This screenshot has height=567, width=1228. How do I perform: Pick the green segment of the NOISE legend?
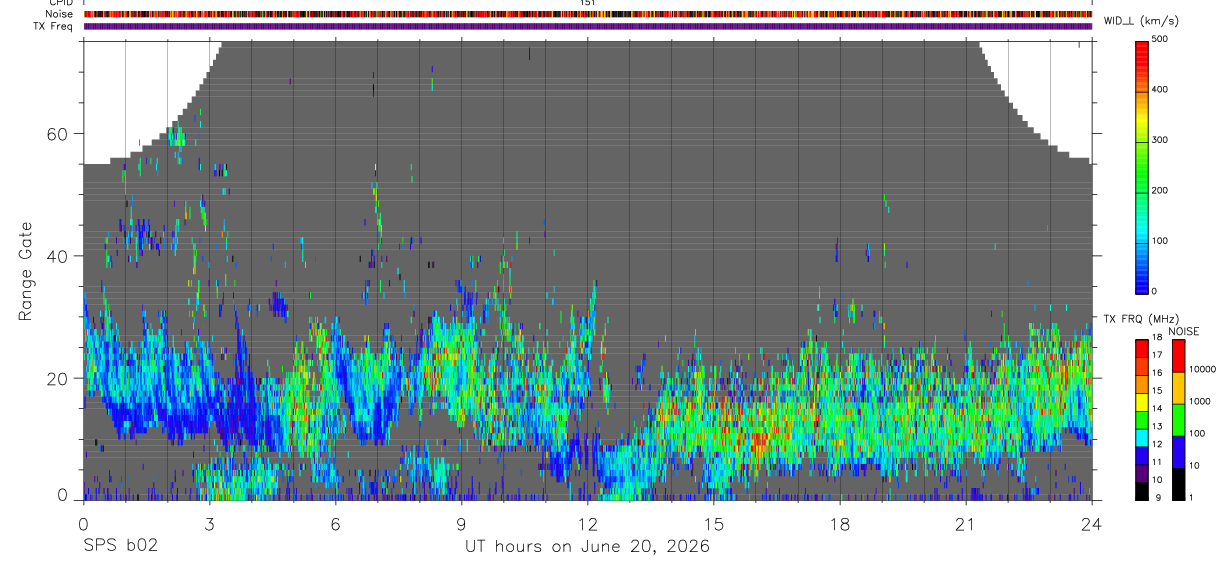1177,420
